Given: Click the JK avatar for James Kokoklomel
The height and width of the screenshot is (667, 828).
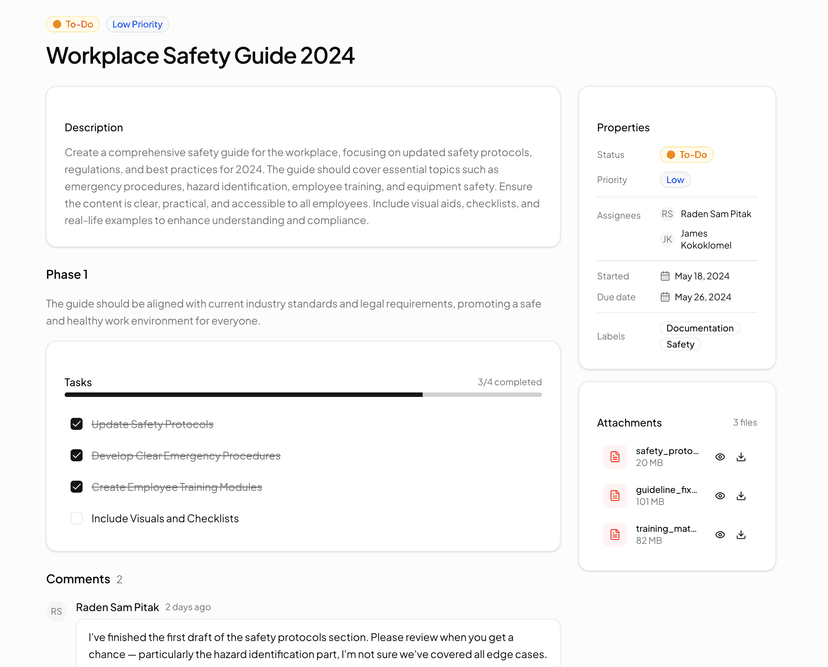Looking at the screenshot, I should pos(667,239).
